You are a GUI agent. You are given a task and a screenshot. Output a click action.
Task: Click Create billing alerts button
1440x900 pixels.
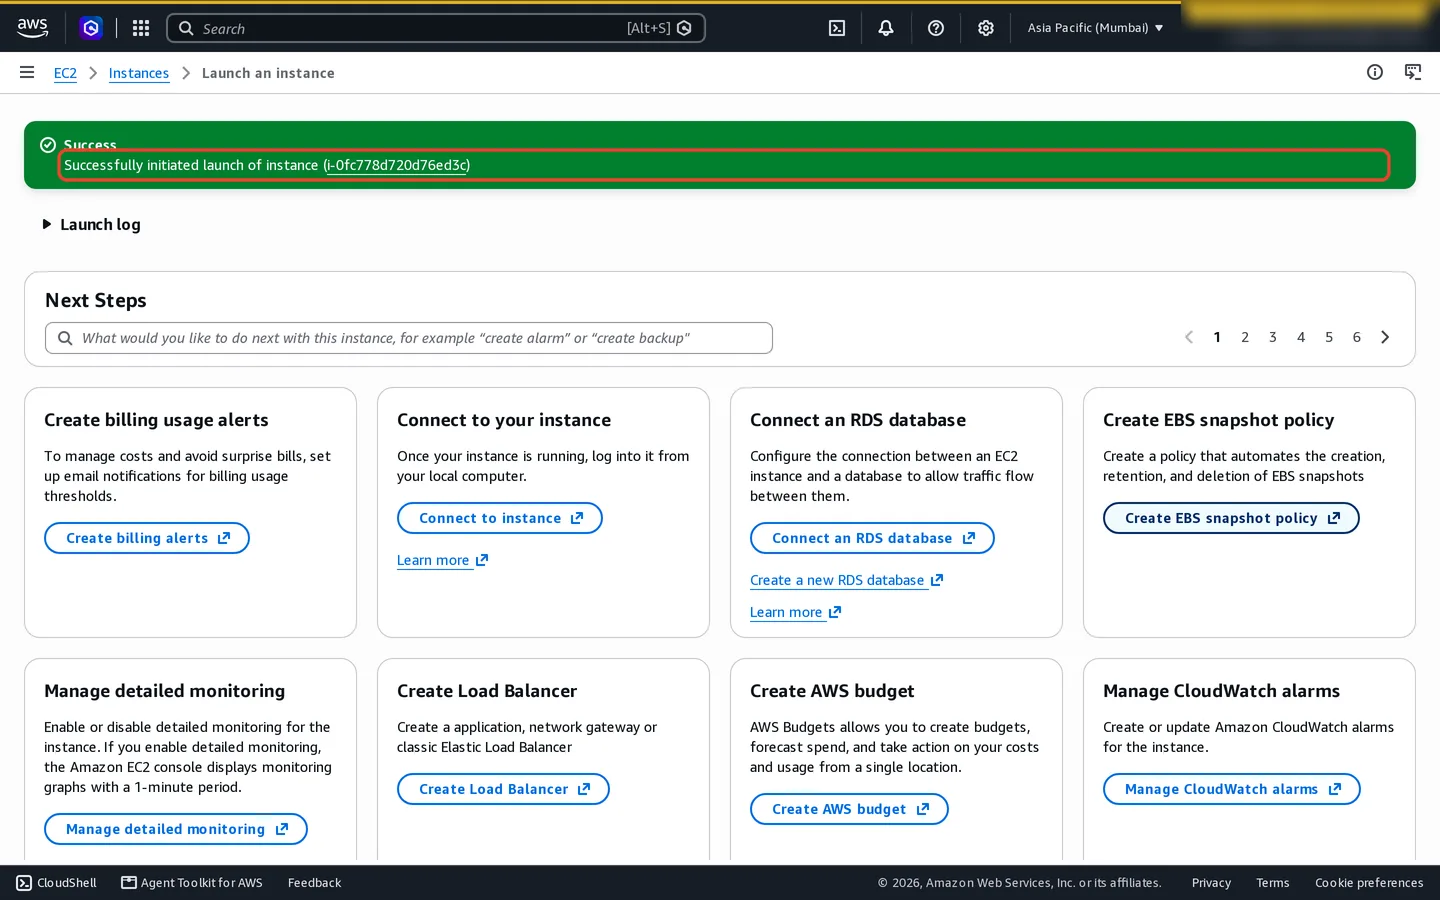pyautogui.click(x=147, y=538)
